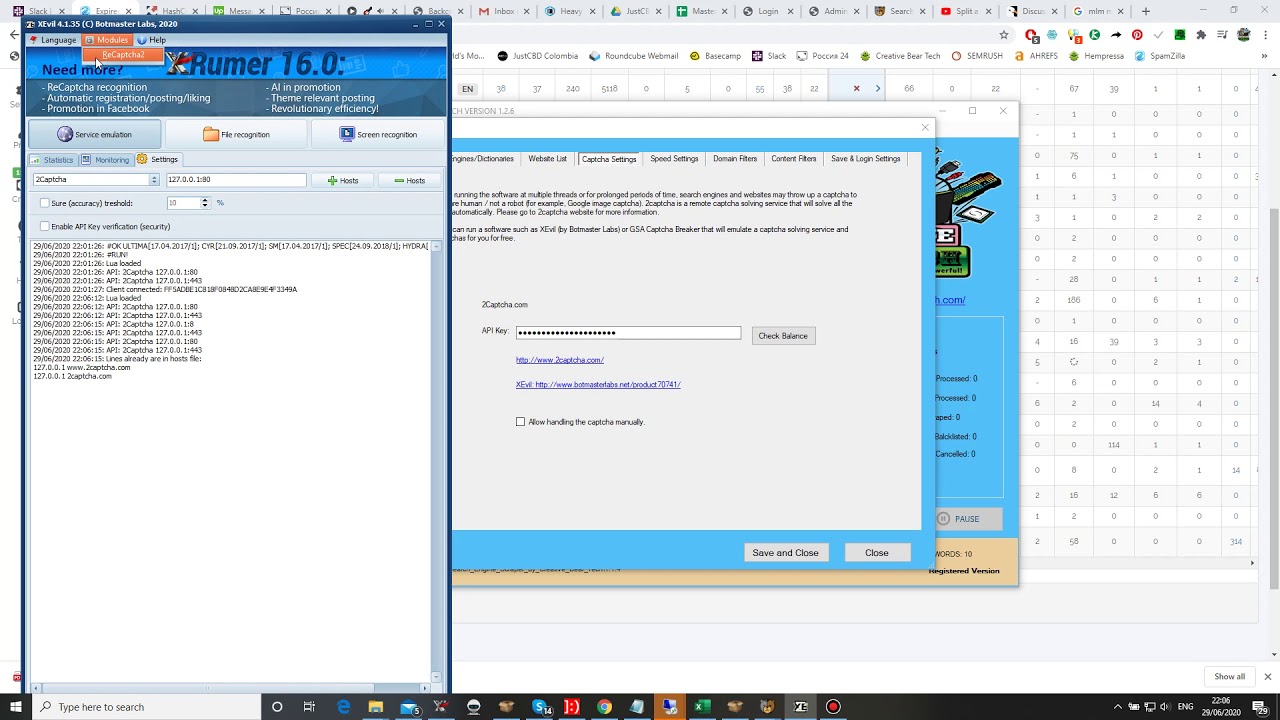Click the Close button in settings dialog

tap(877, 553)
